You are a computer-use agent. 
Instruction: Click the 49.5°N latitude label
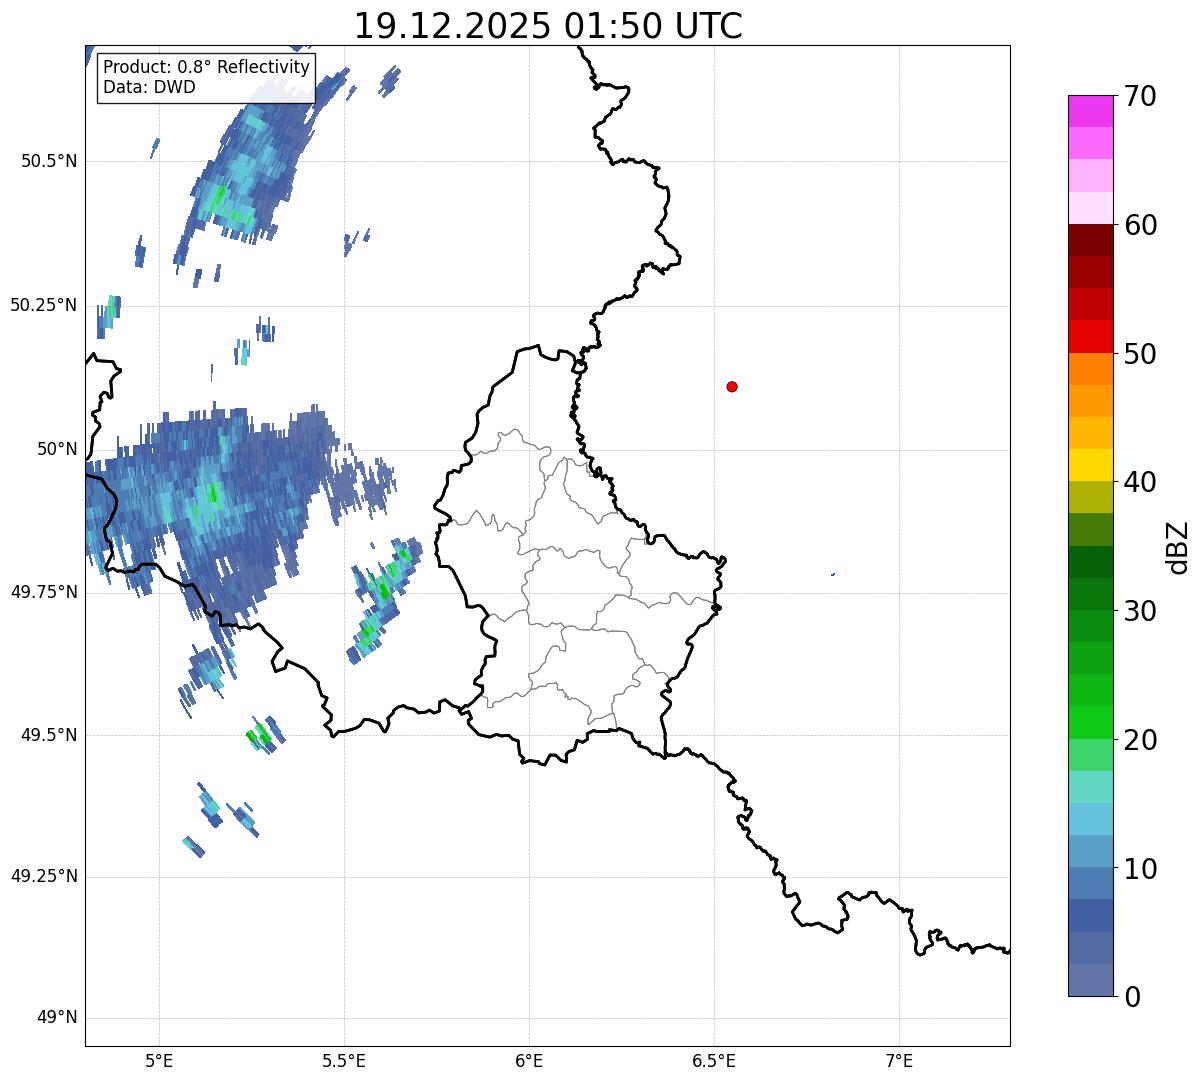click(49, 735)
